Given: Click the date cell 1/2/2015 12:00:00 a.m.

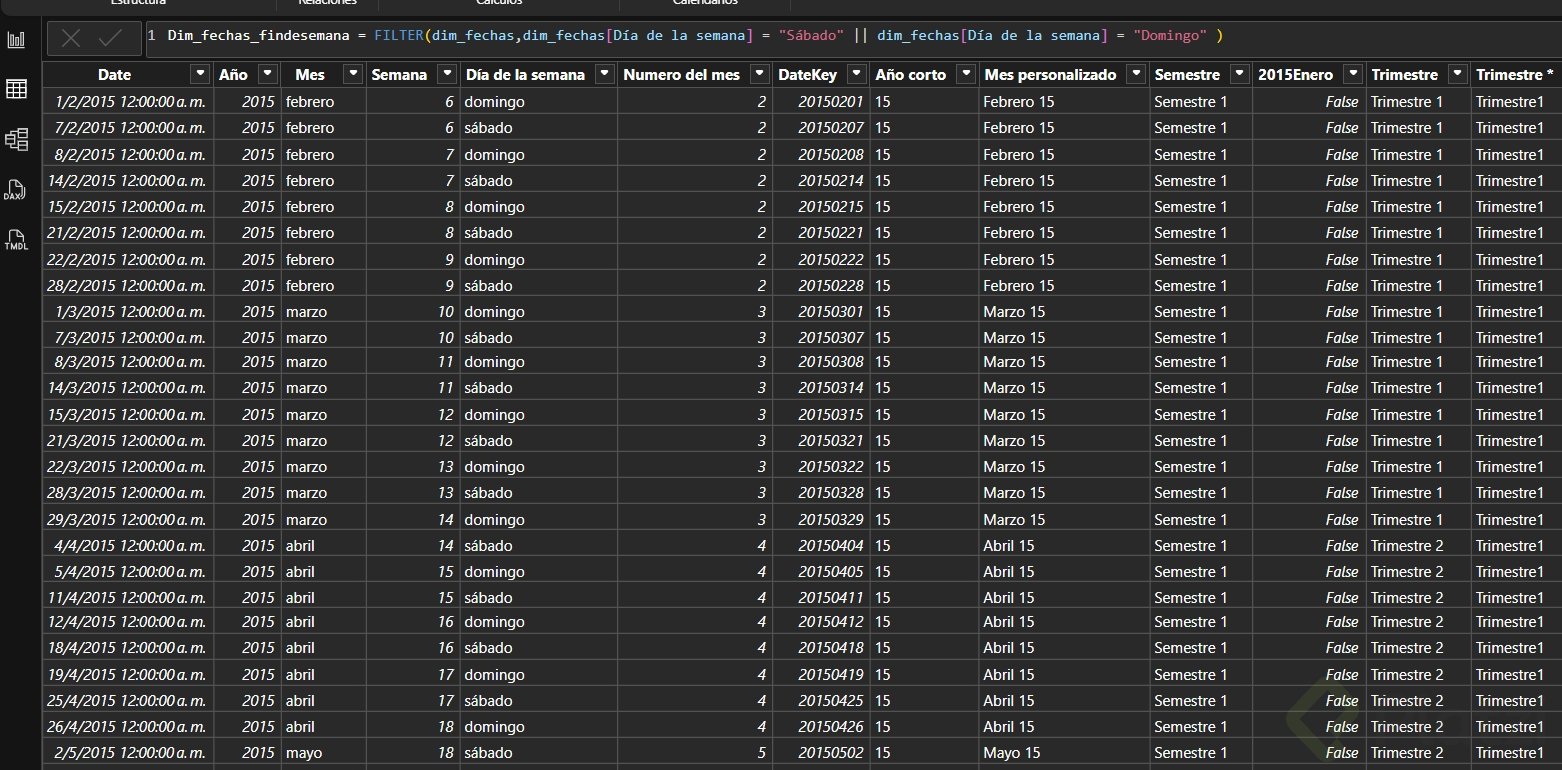Looking at the screenshot, I should click(127, 101).
